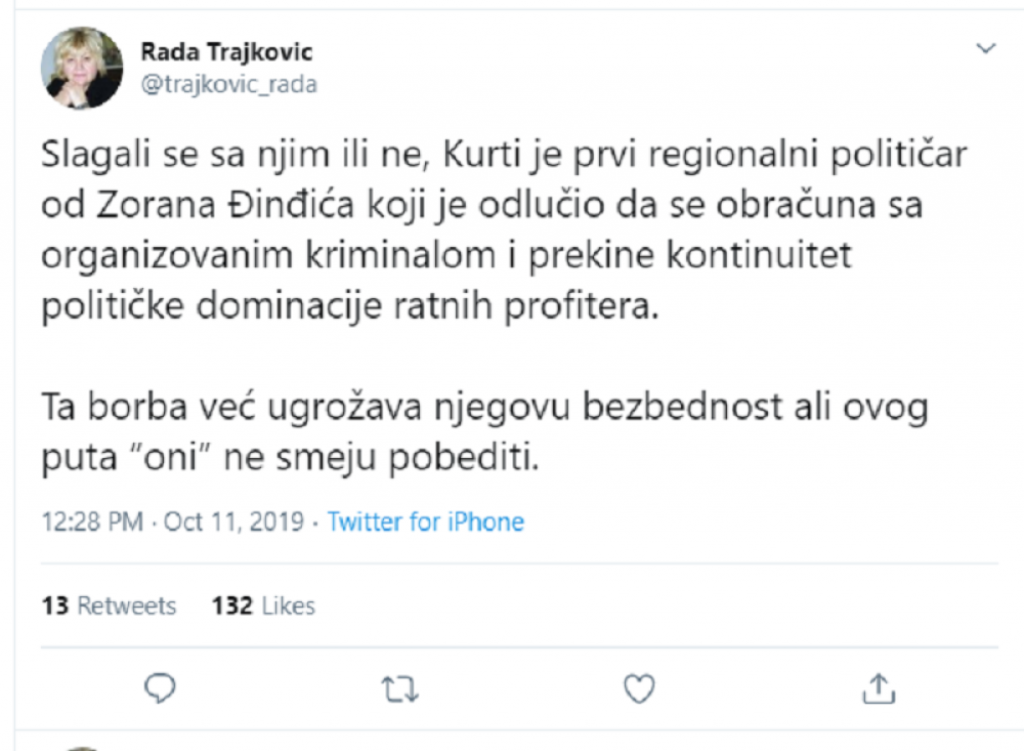Open the Twitter for iPhone link
The height and width of the screenshot is (751, 1024).
coord(426,521)
